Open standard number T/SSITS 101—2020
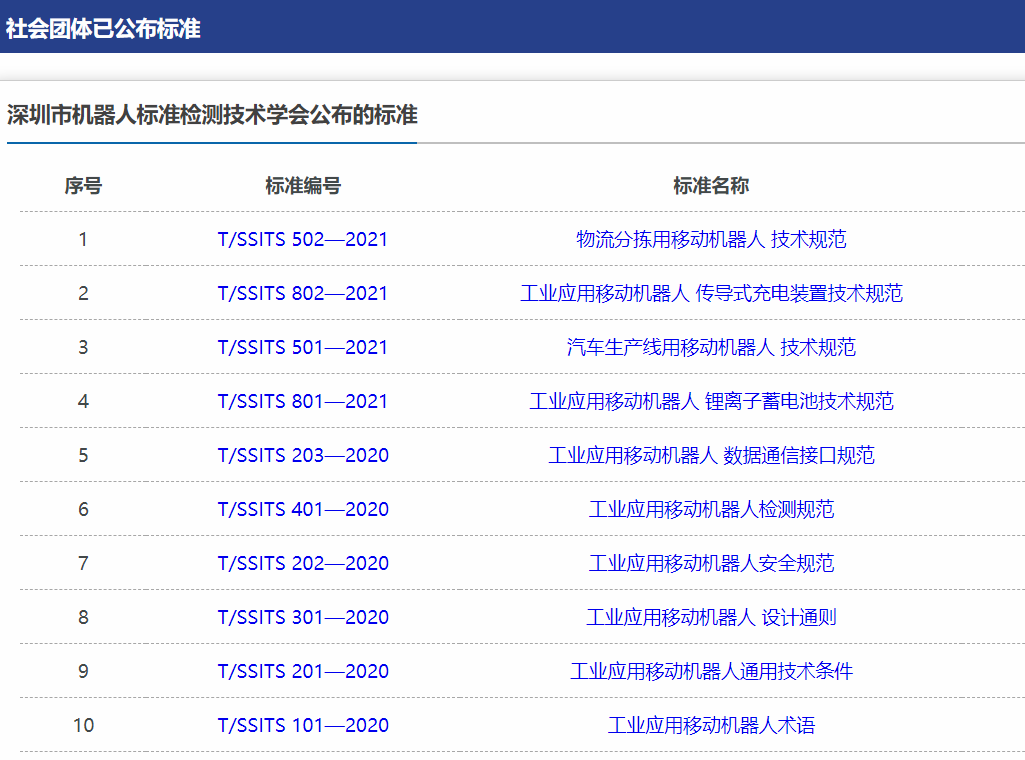Image resolution: width=1025 pixels, height=760 pixels. point(303,725)
